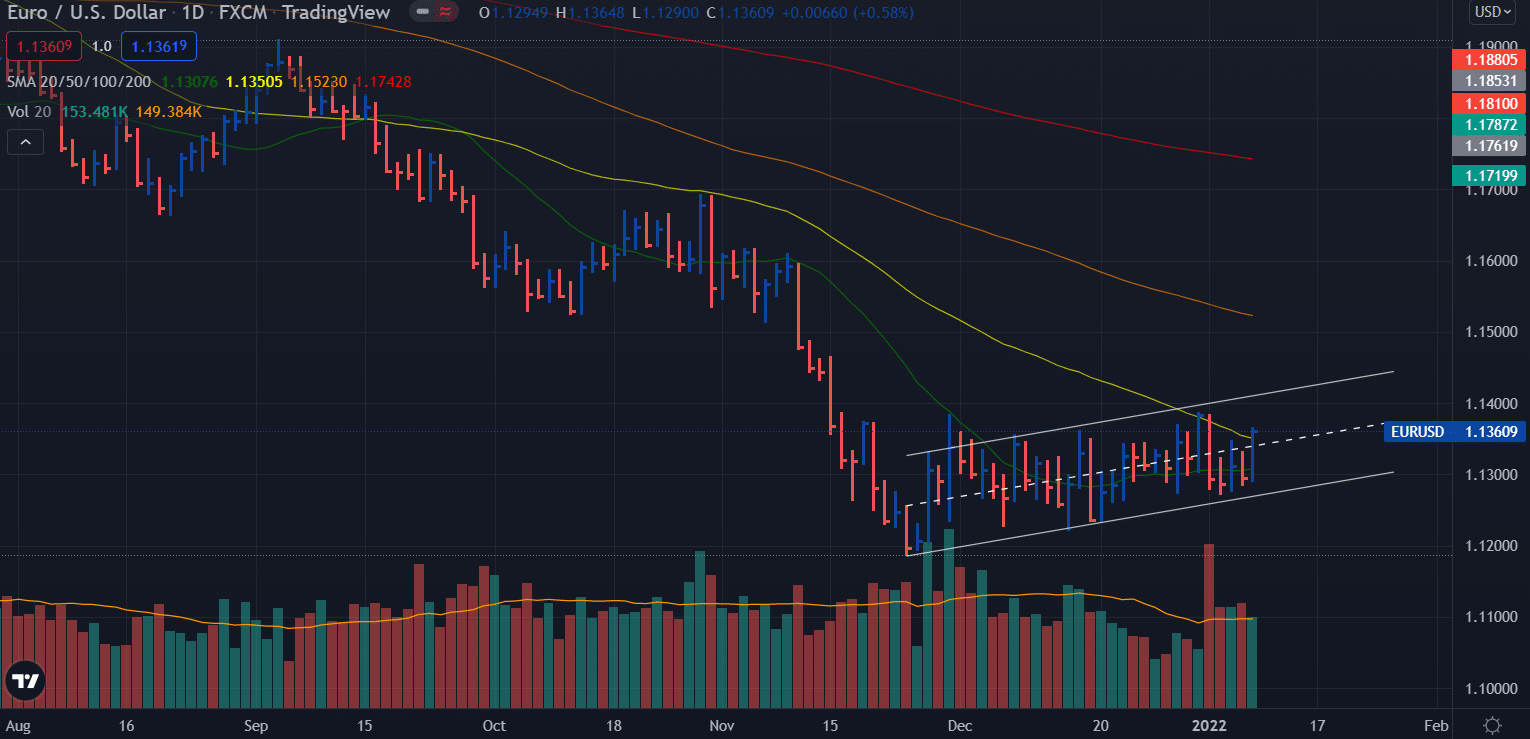The height and width of the screenshot is (739, 1530).
Task: Click SMA value 1.13505 in yellow
Action: click(255, 82)
